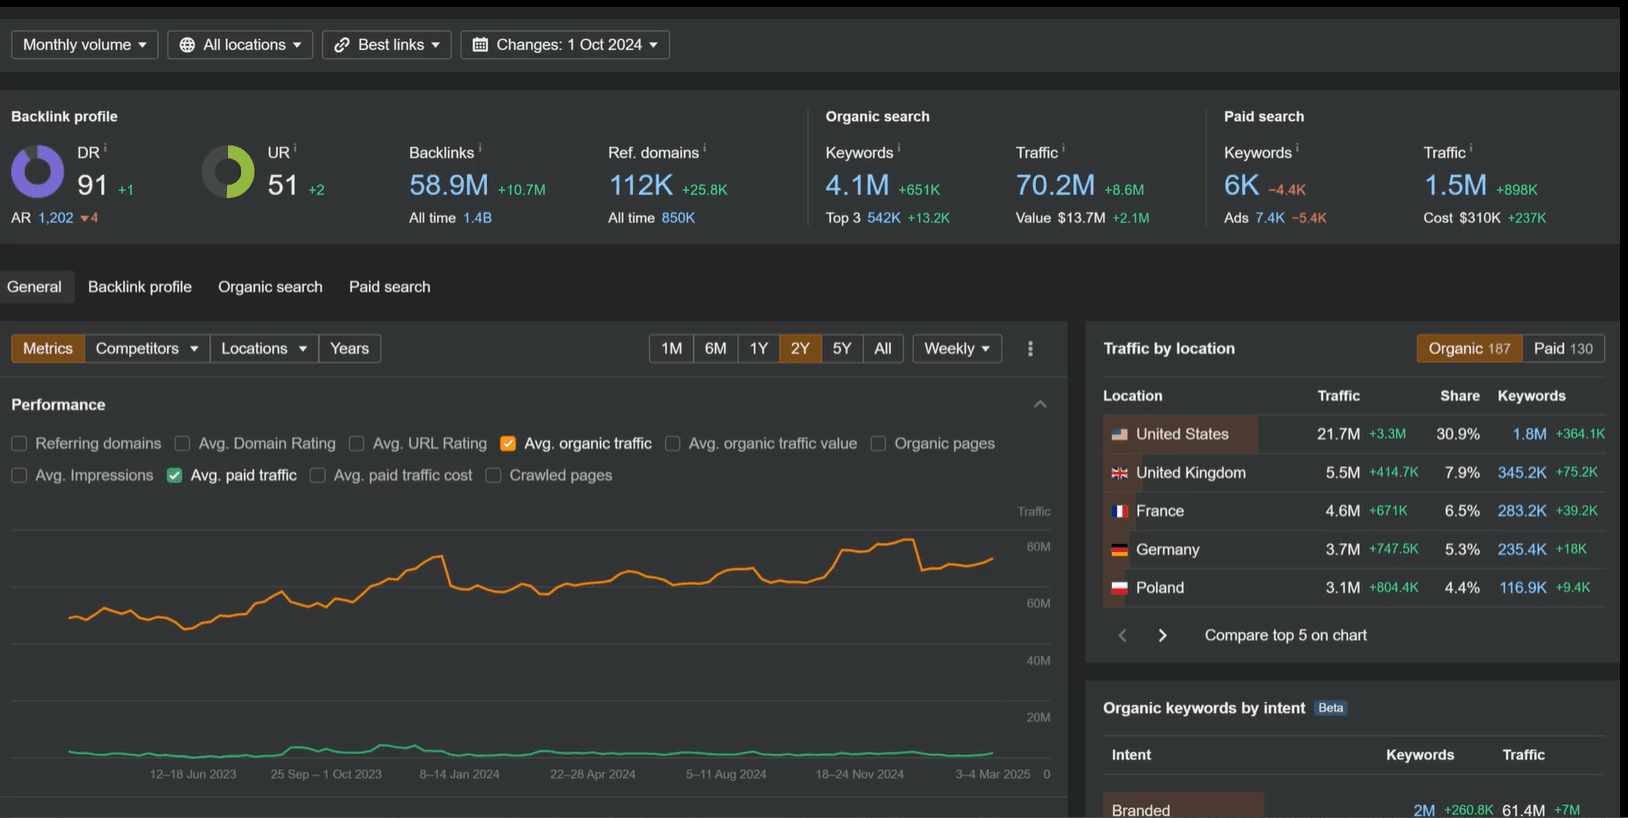This screenshot has height=818, width=1628.
Task: Set chart range to 1Y
Action: [x=759, y=348]
